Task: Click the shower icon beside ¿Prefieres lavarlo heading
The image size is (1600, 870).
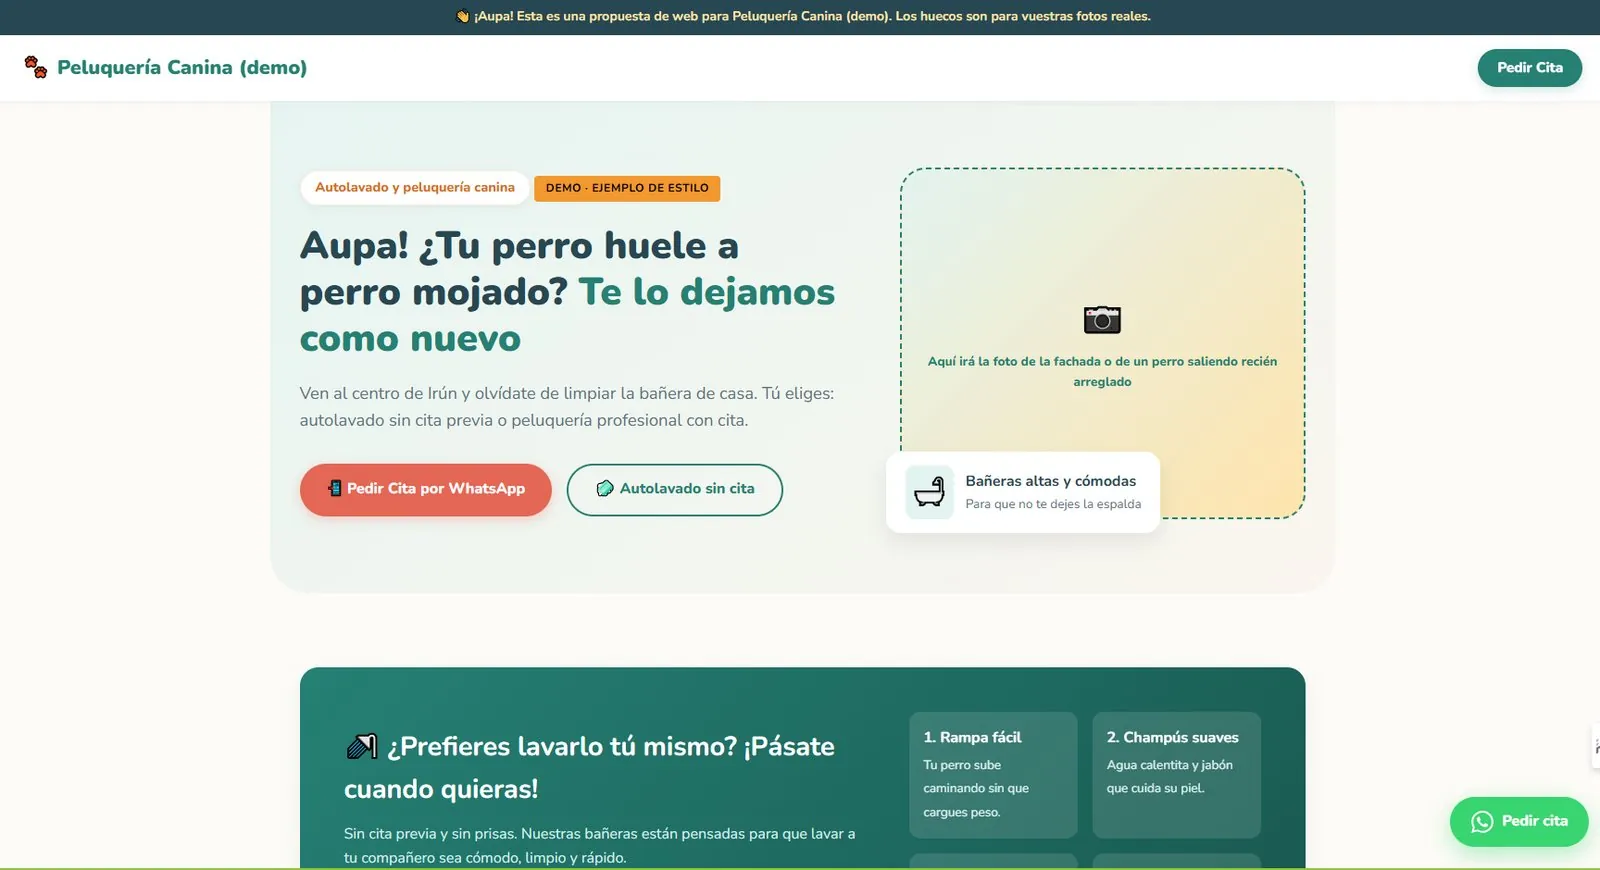Action: pos(361,746)
